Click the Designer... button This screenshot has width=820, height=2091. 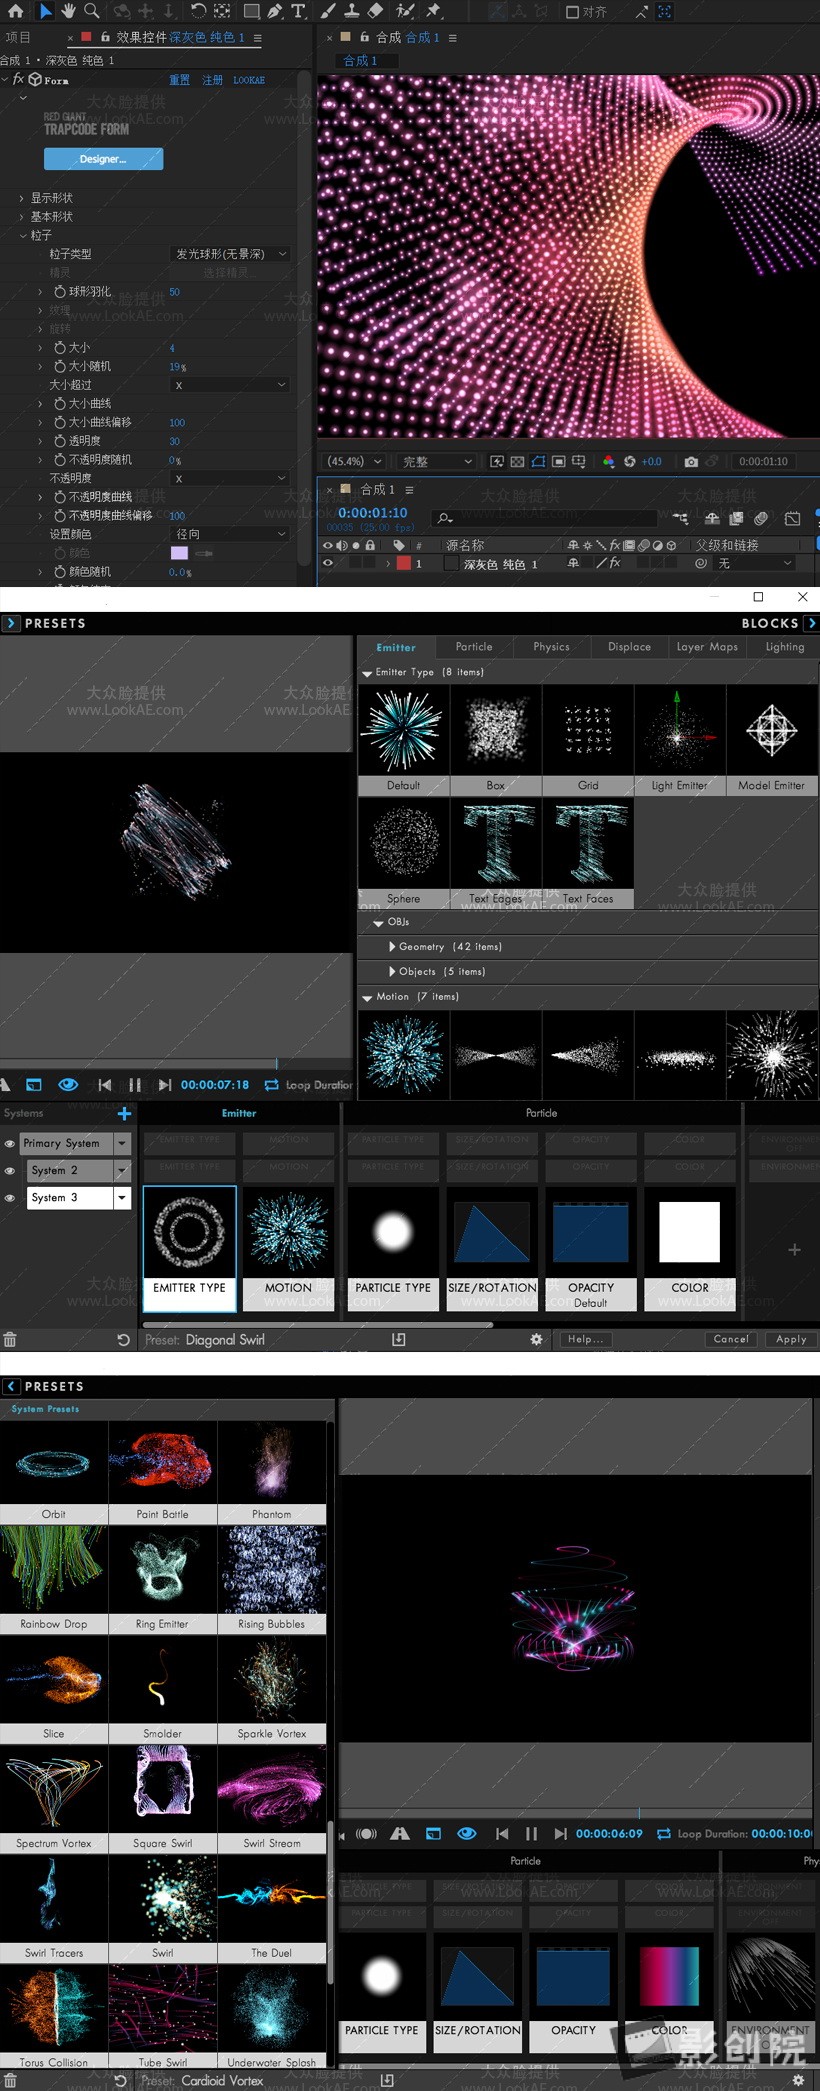(x=103, y=159)
